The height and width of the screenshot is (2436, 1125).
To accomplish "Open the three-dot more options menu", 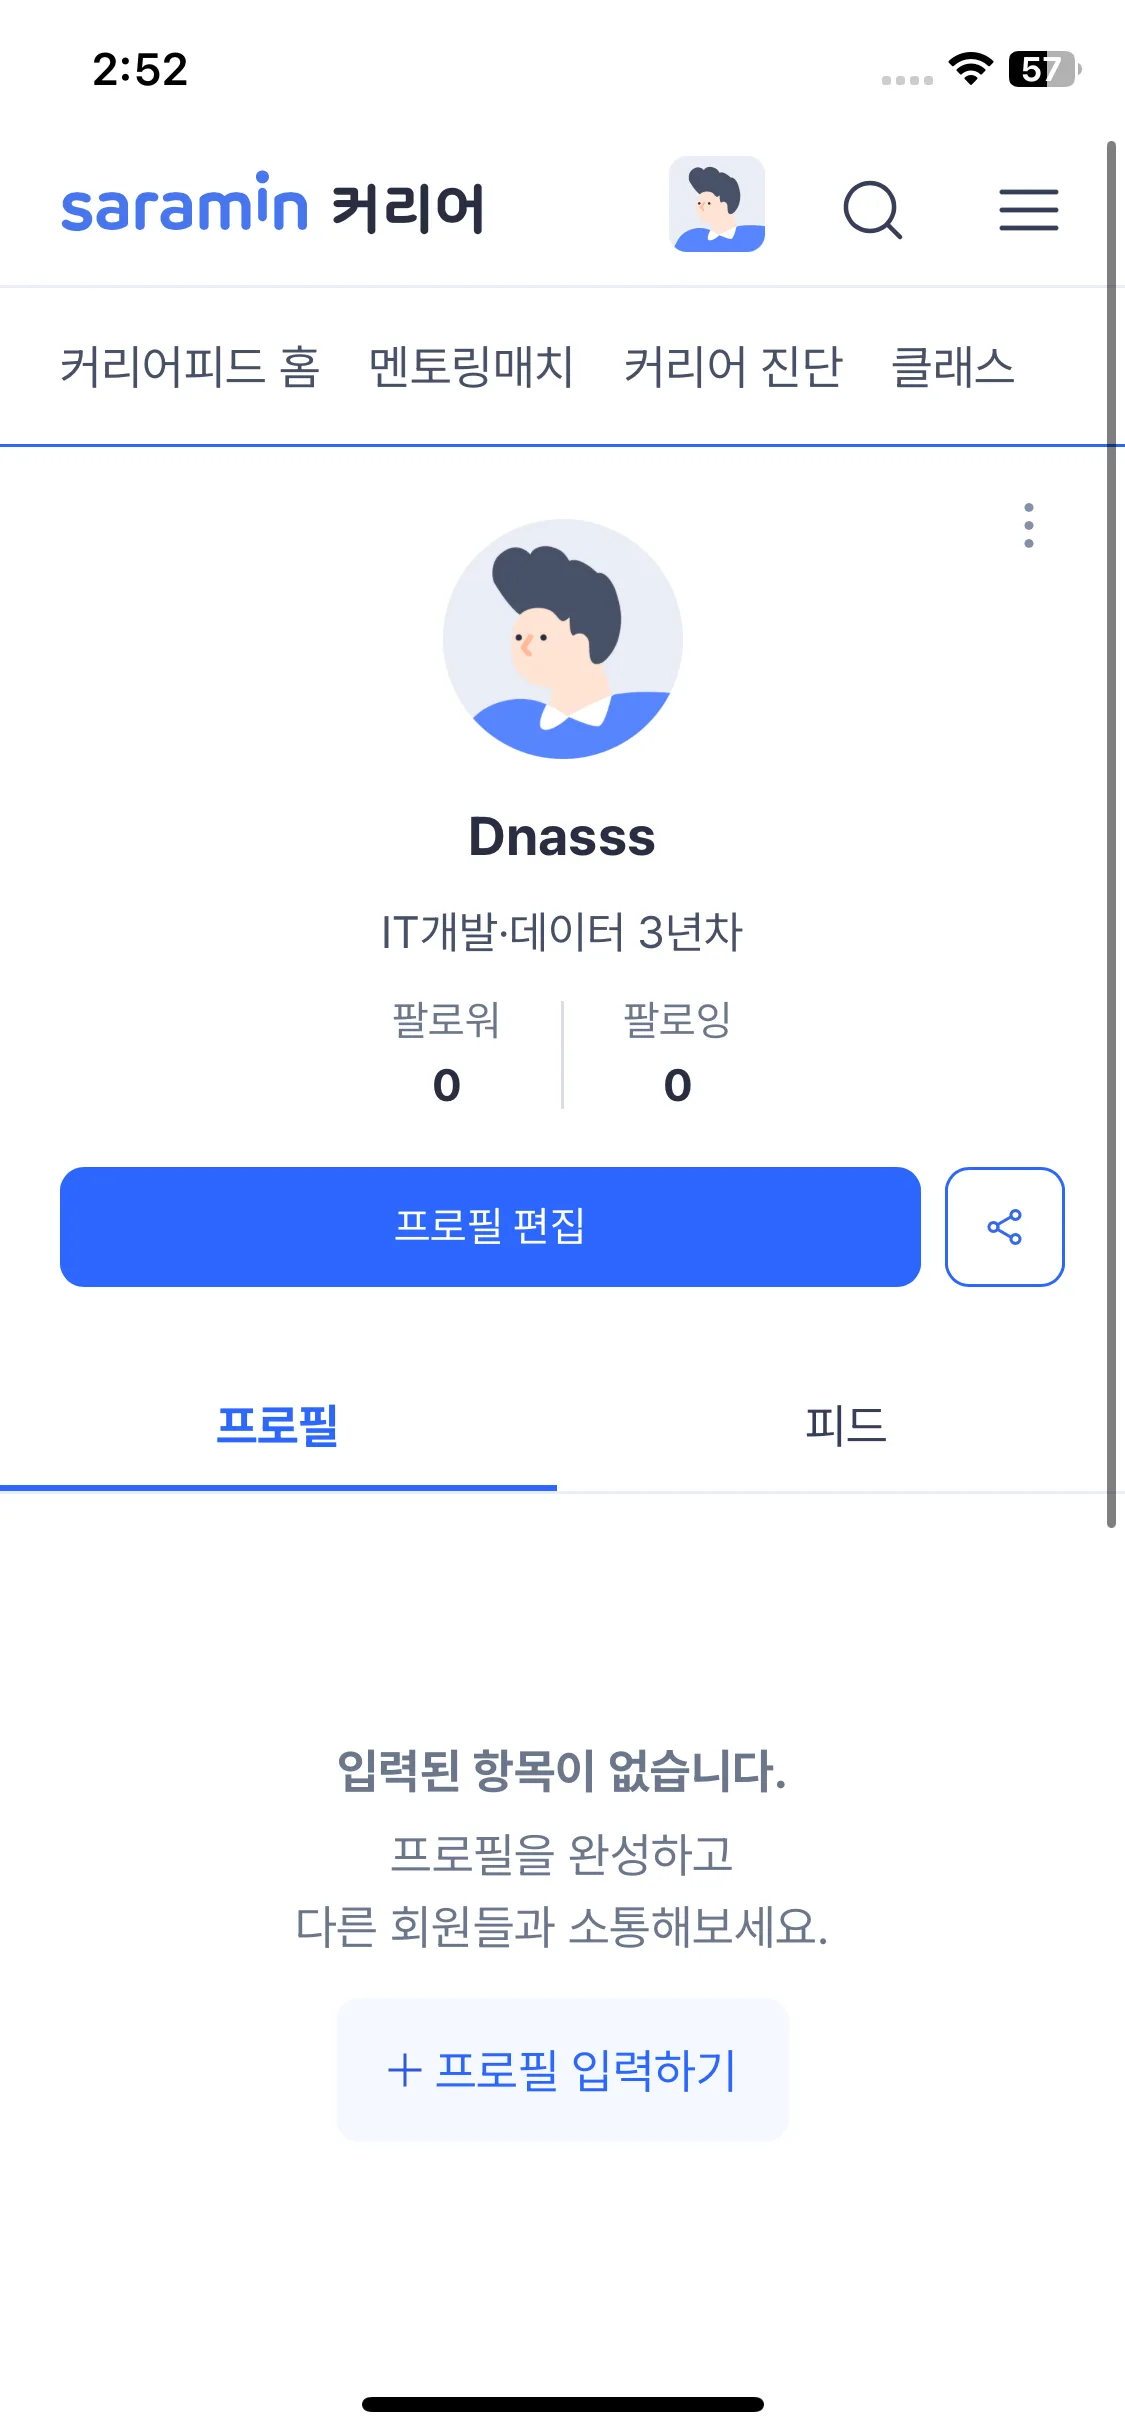I will pos(1028,525).
